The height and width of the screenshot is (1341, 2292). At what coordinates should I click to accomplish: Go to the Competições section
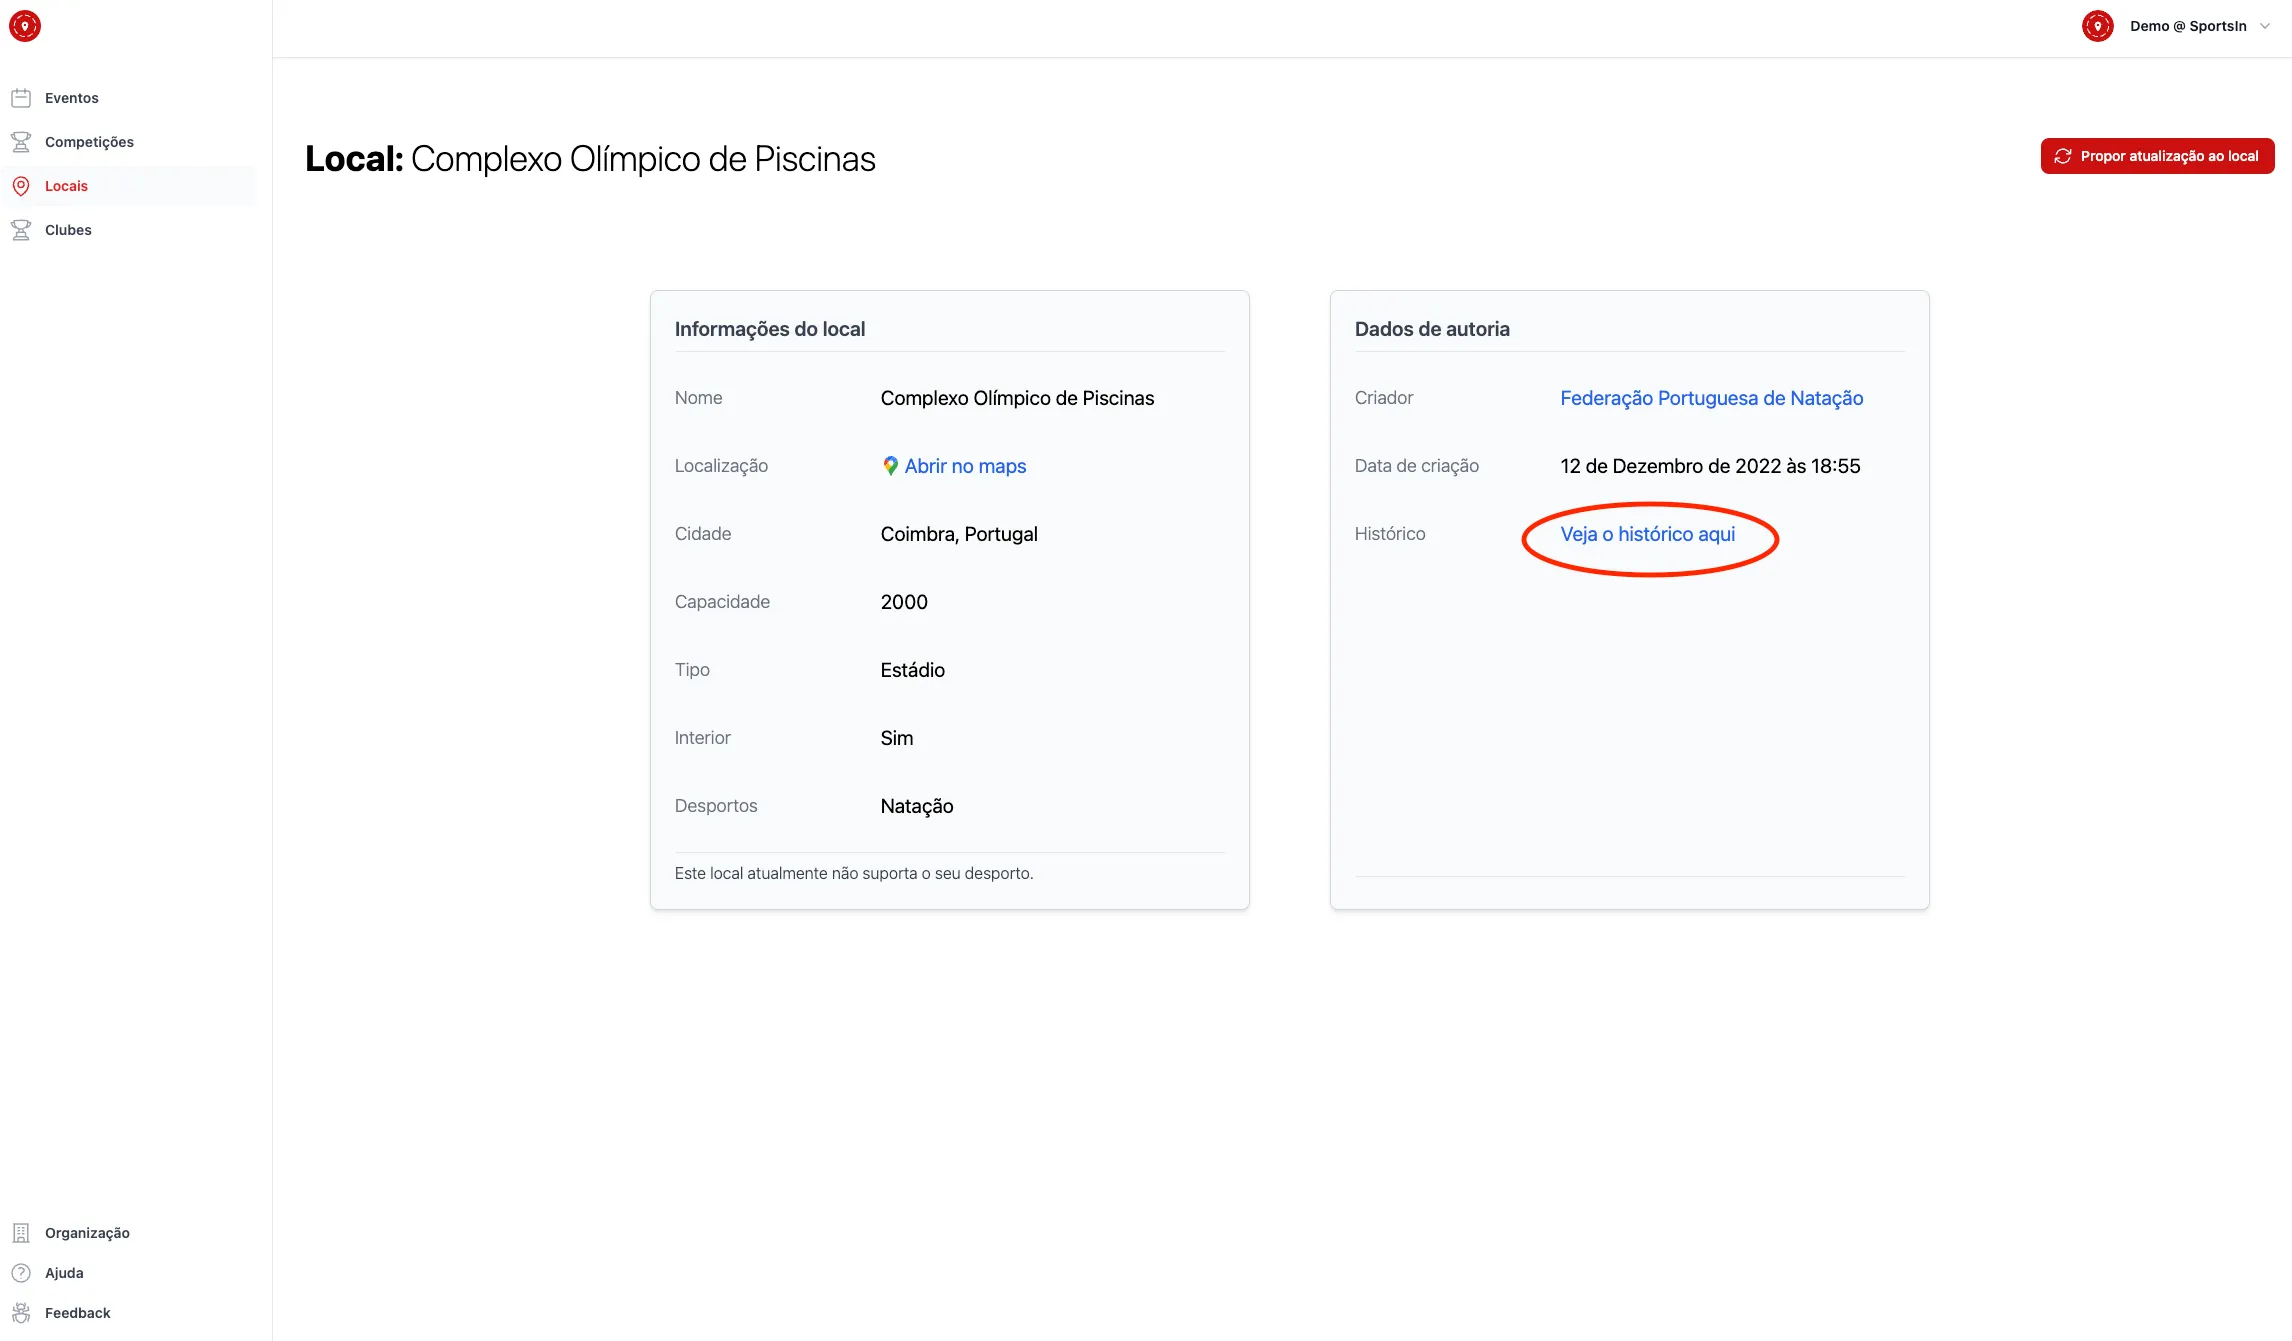pos(89,142)
